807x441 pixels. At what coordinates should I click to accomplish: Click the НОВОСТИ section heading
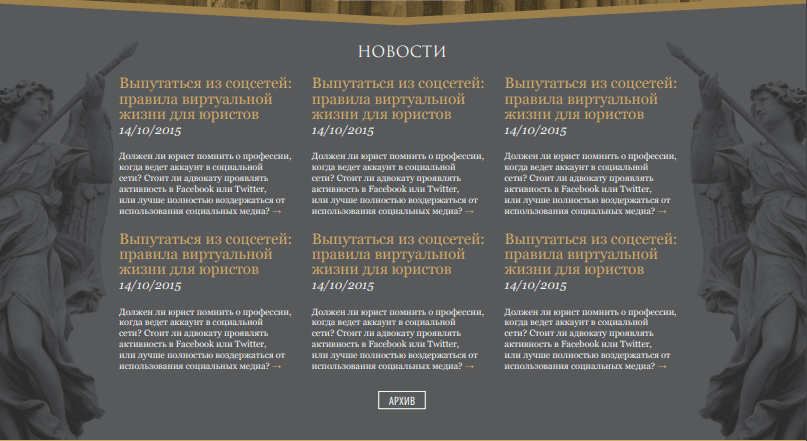(x=402, y=52)
